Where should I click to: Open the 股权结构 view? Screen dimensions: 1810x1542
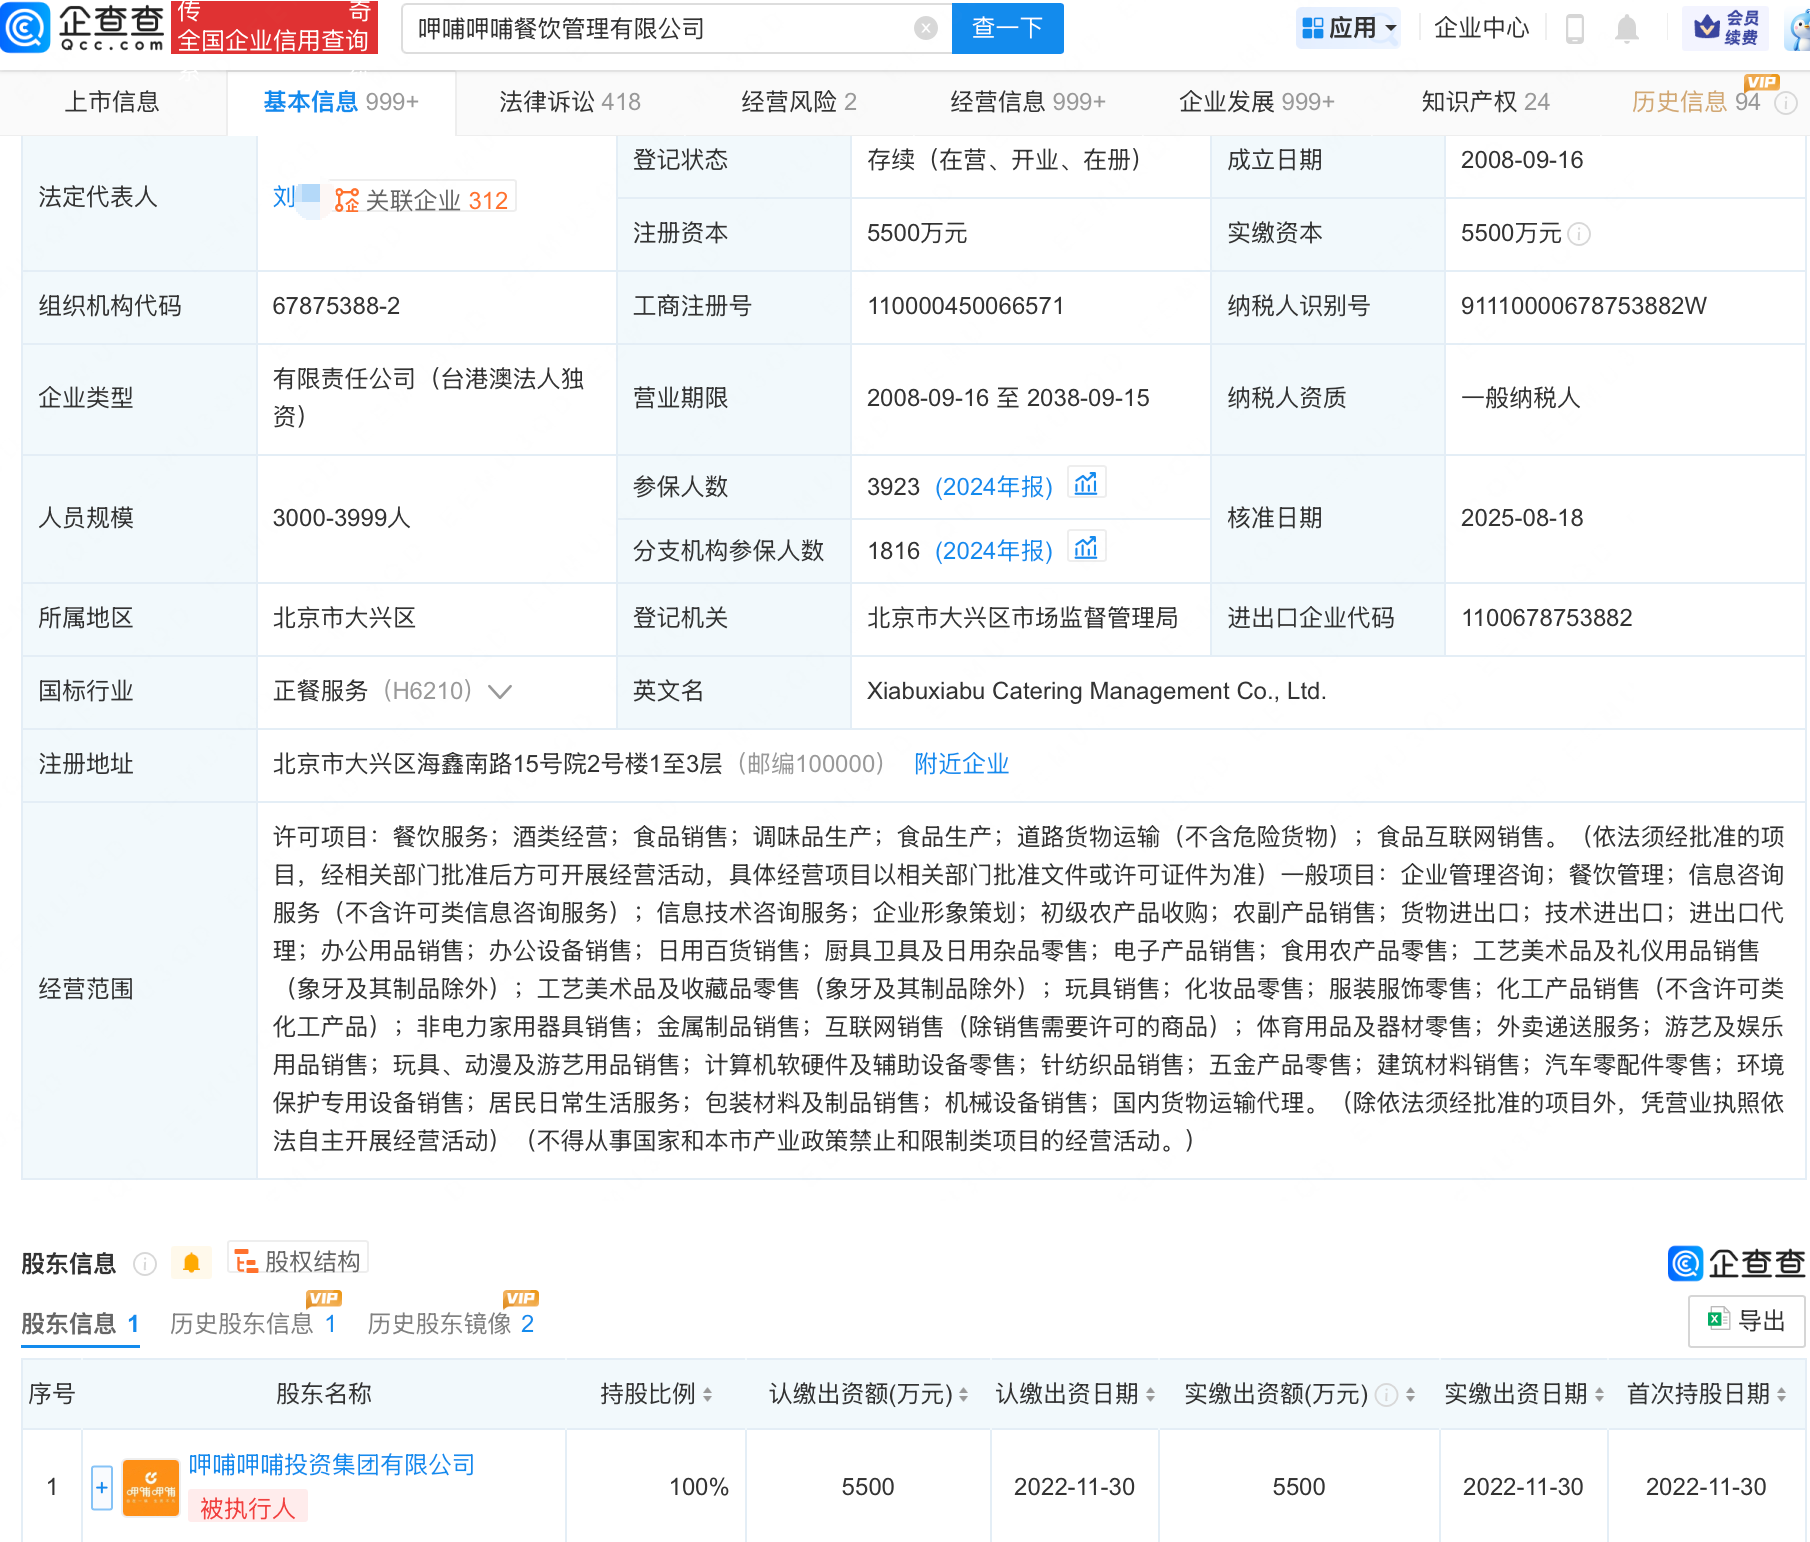click(x=299, y=1262)
